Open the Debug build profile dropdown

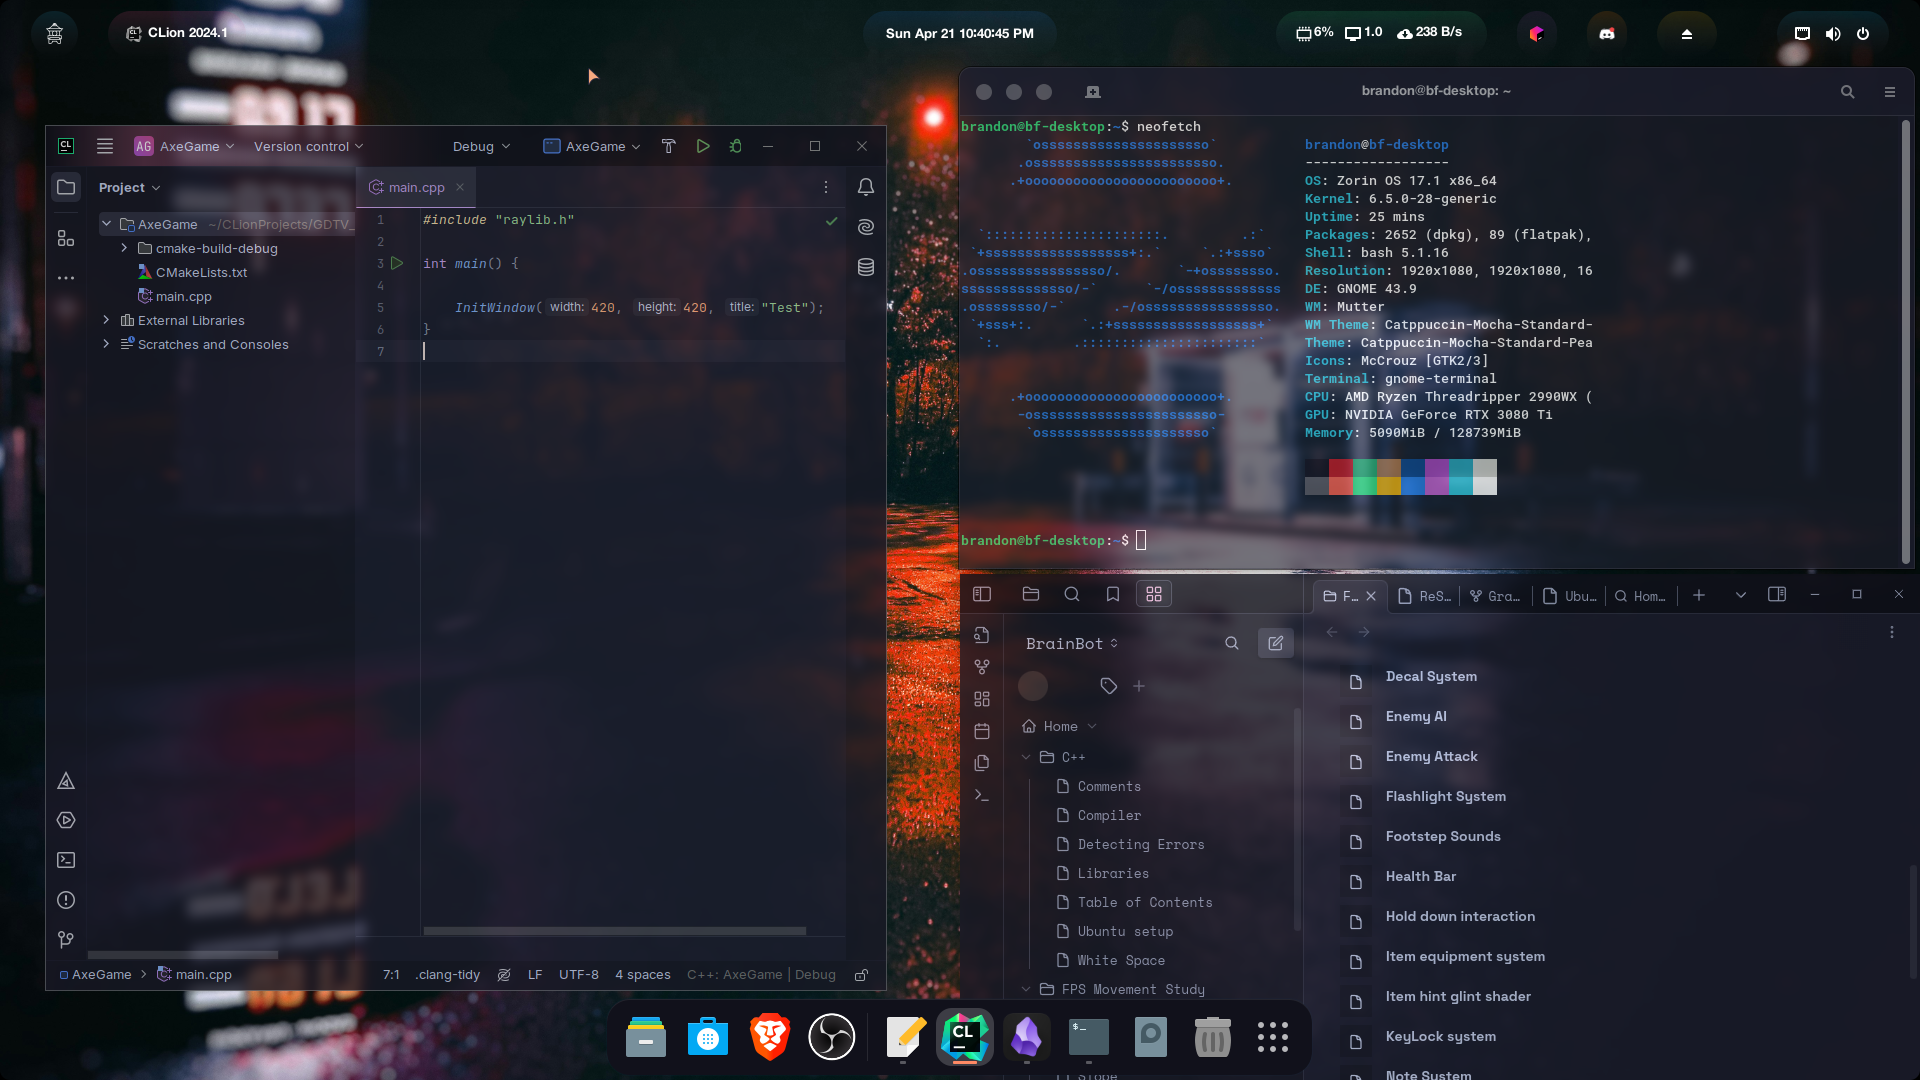pos(481,146)
